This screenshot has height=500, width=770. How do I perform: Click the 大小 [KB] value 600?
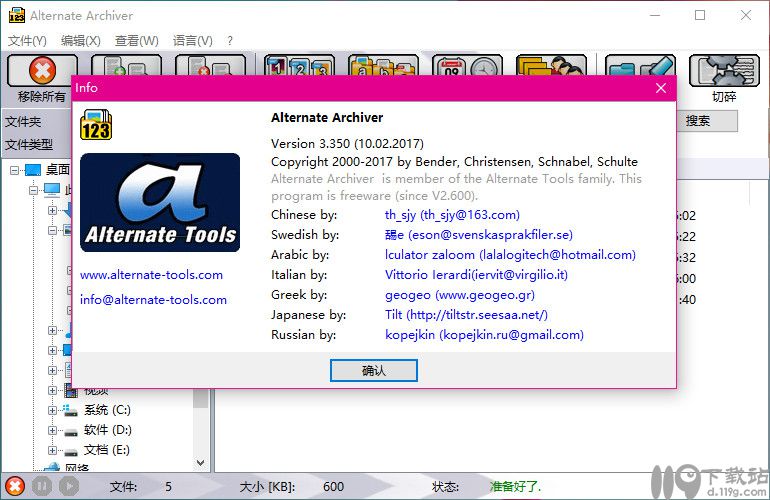coord(333,487)
